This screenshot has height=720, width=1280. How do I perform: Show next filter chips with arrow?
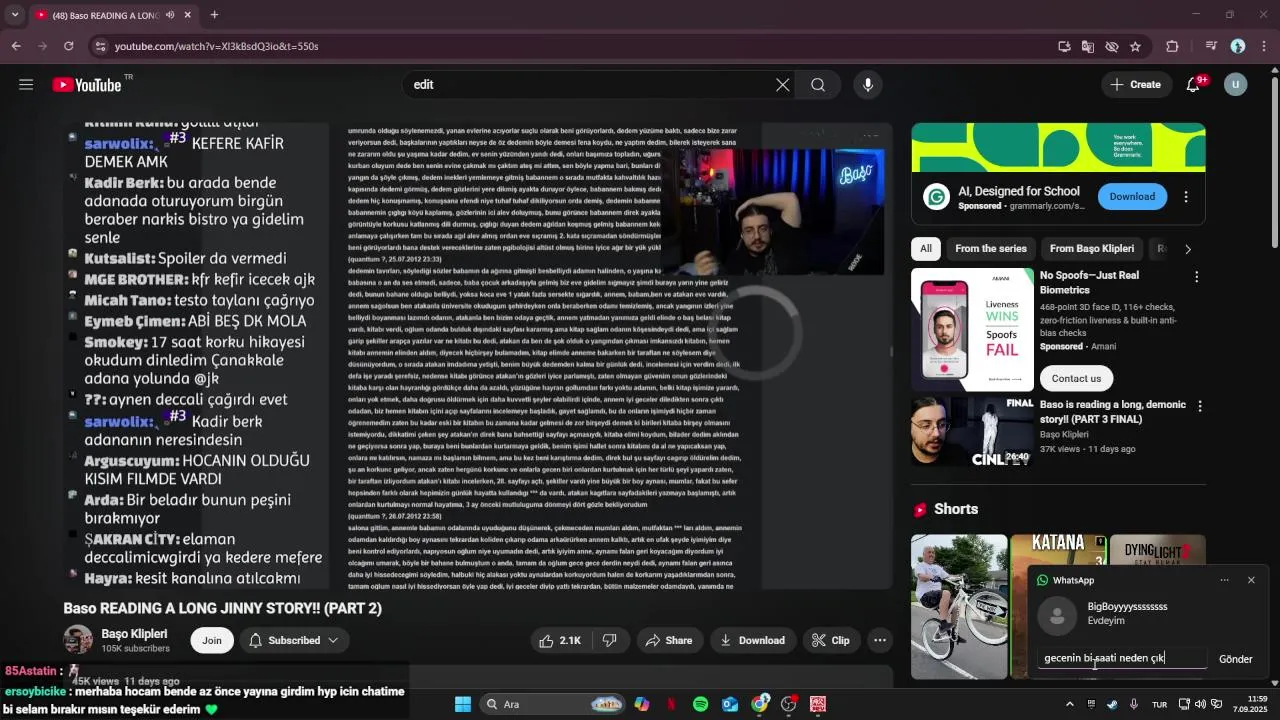1188,249
